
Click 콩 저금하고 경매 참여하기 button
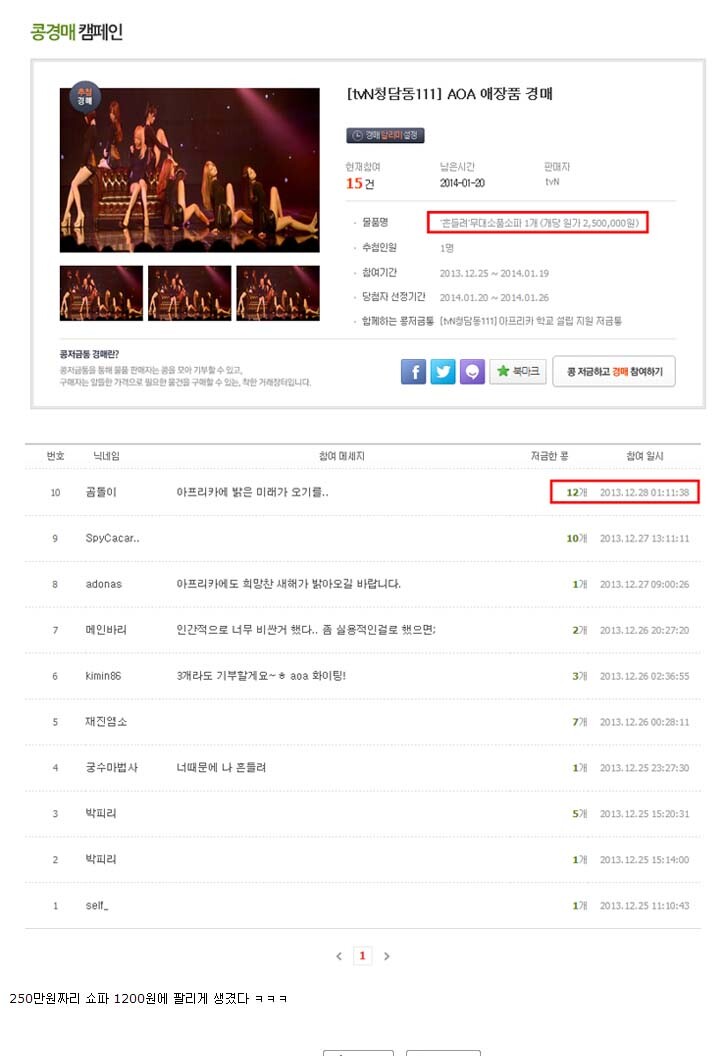(x=614, y=371)
